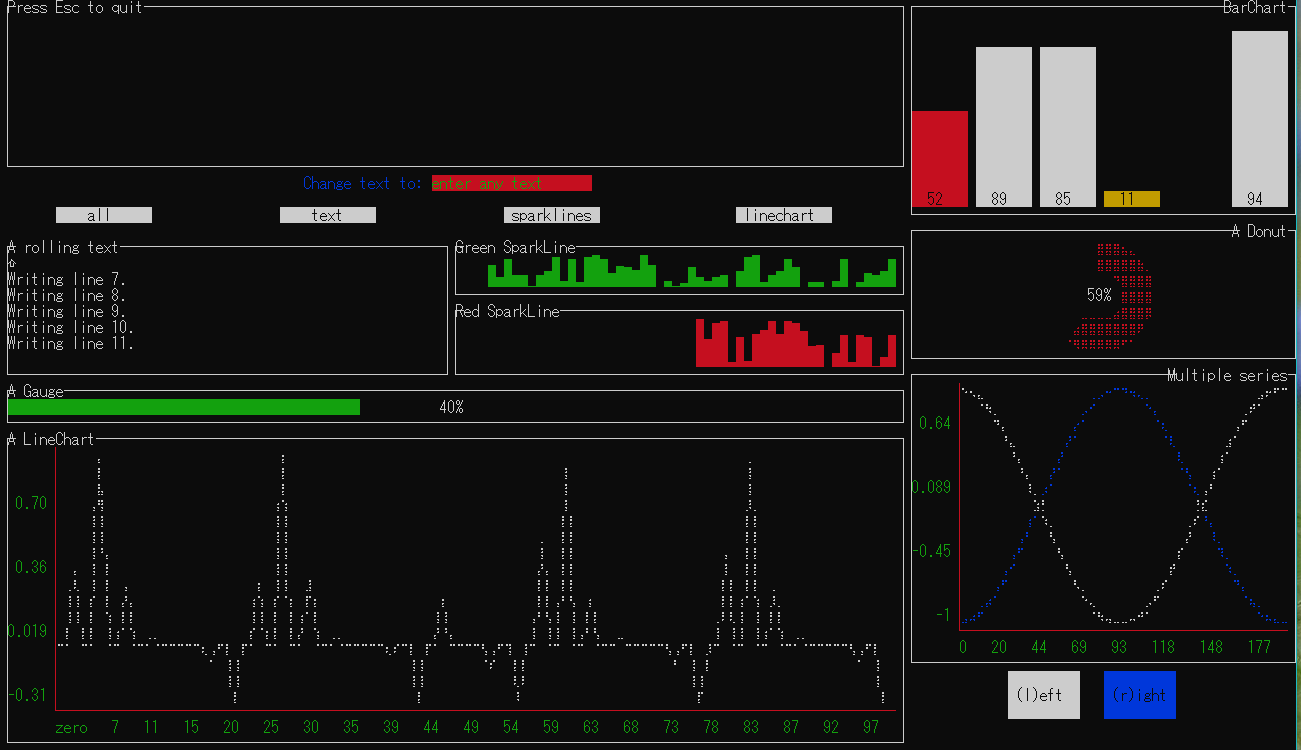
Task: Click the "40%" gauge value
Action: pyautogui.click(x=452, y=407)
